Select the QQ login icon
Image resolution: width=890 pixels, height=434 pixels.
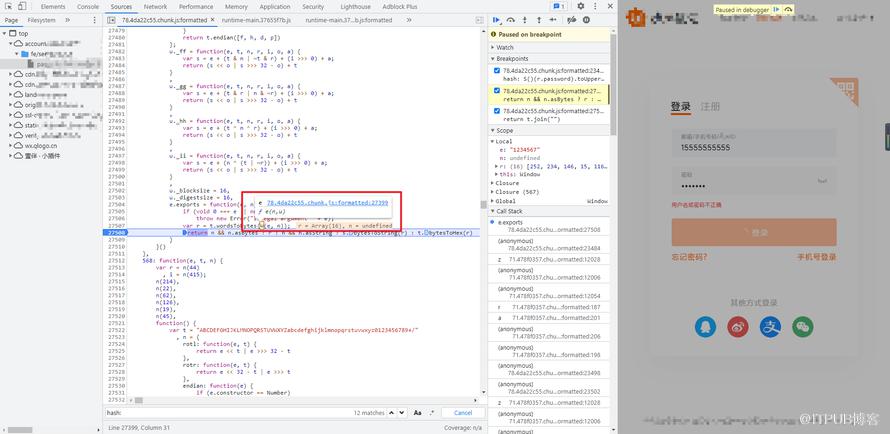point(705,327)
